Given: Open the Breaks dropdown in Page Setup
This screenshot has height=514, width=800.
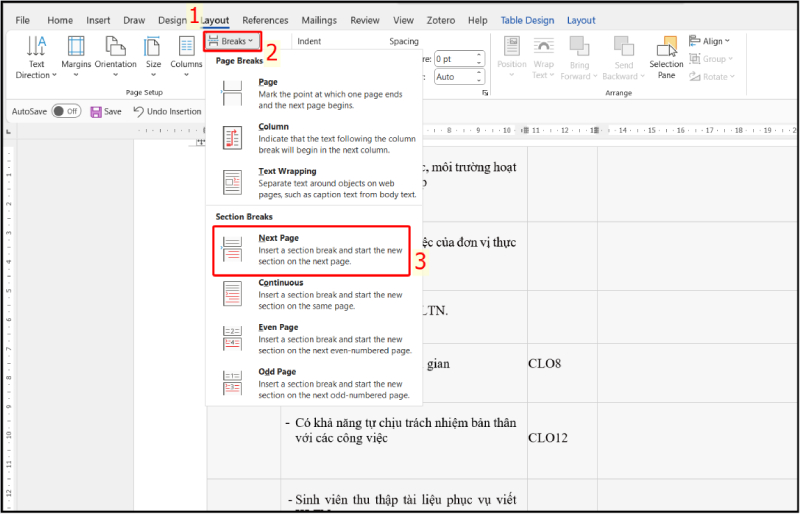Looking at the screenshot, I should (234, 42).
